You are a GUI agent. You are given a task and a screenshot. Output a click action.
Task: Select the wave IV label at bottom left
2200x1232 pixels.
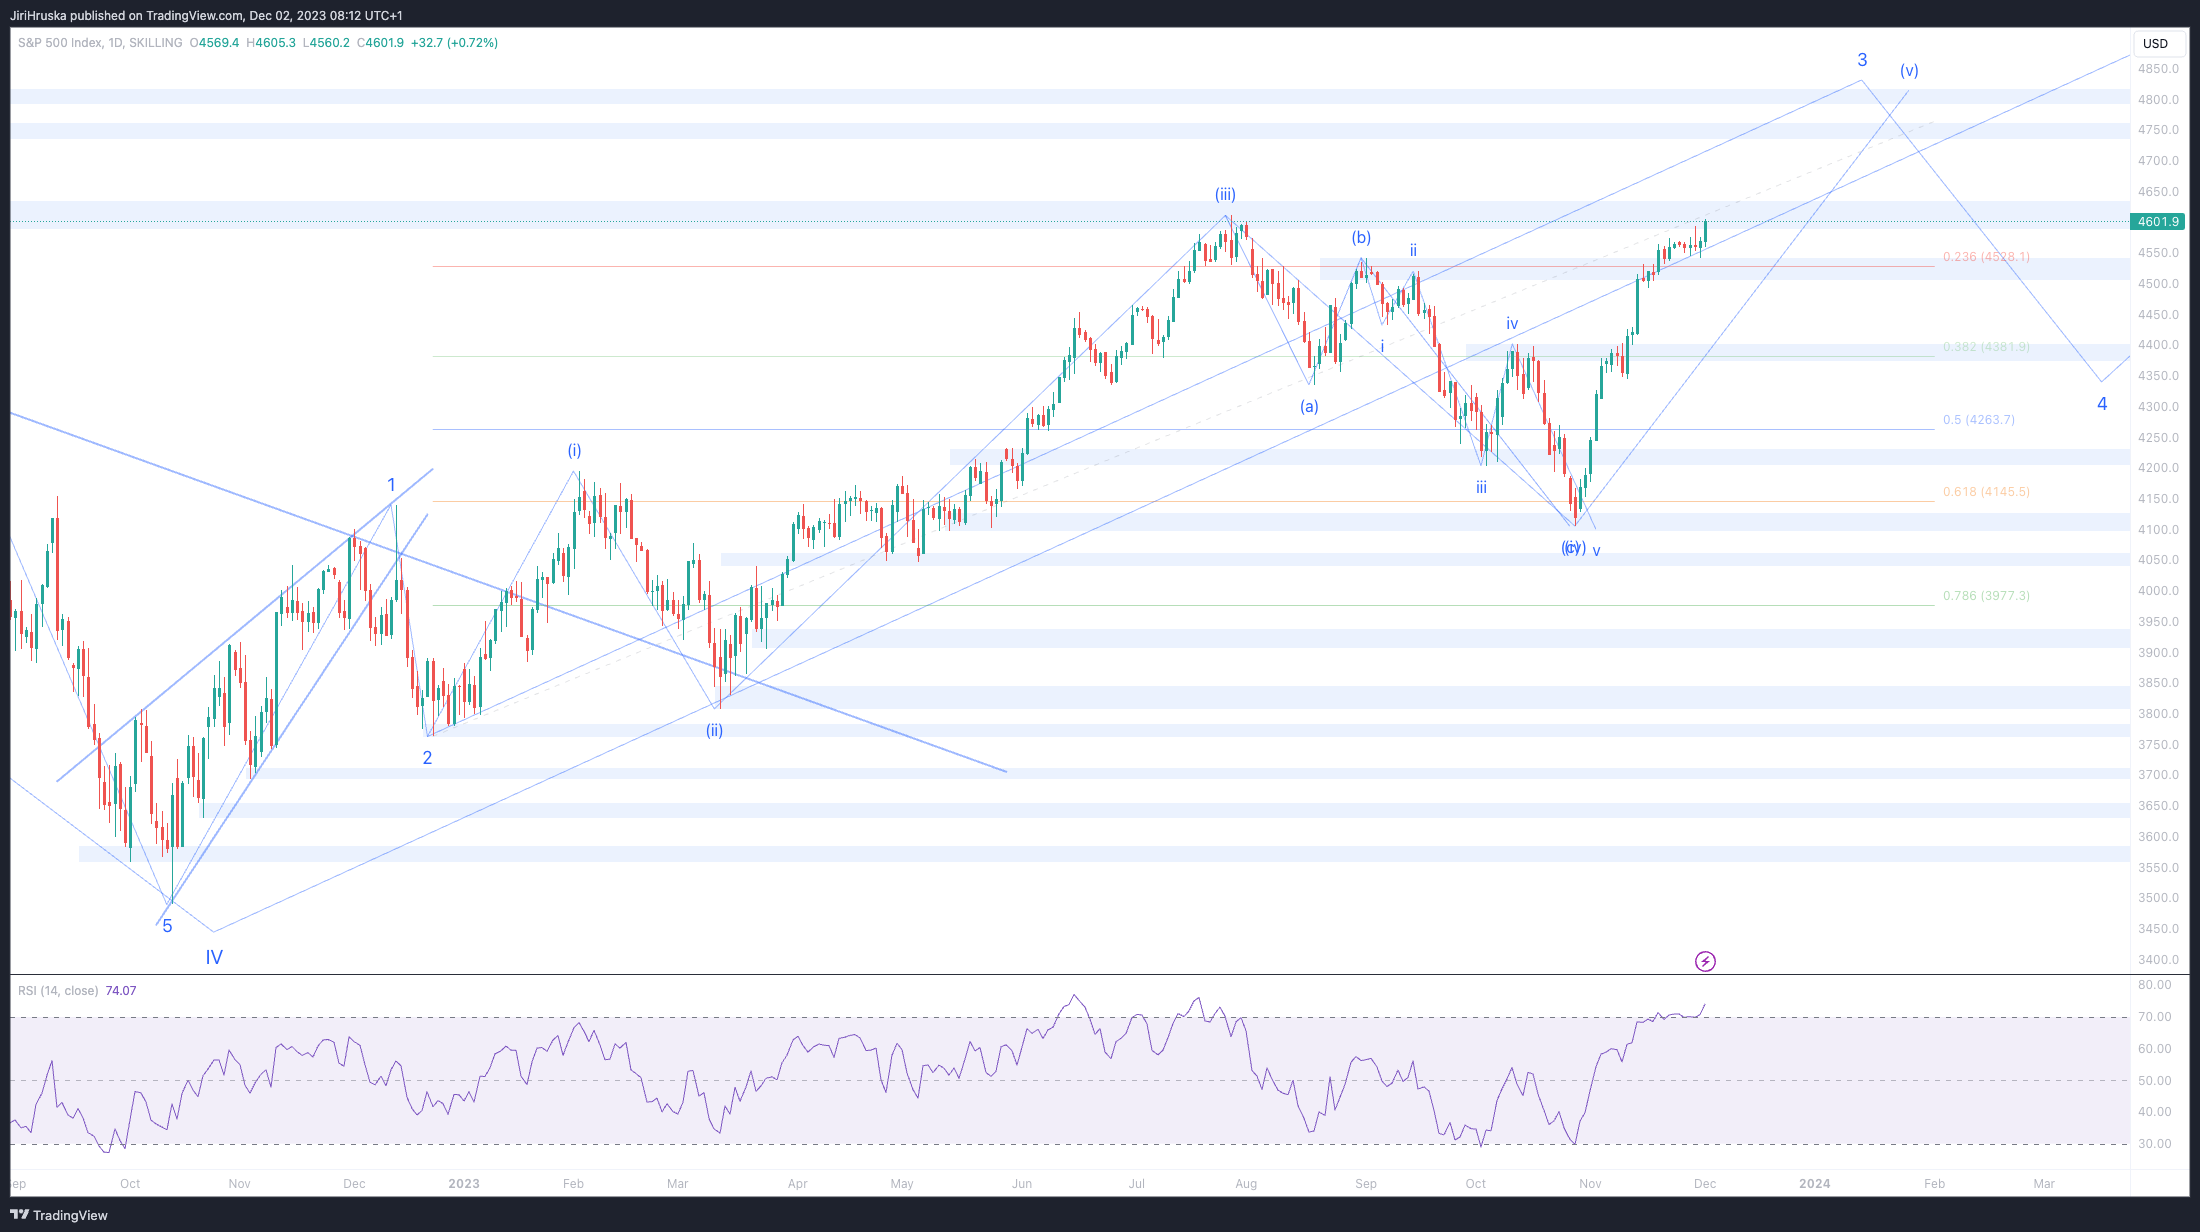(214, 957)
